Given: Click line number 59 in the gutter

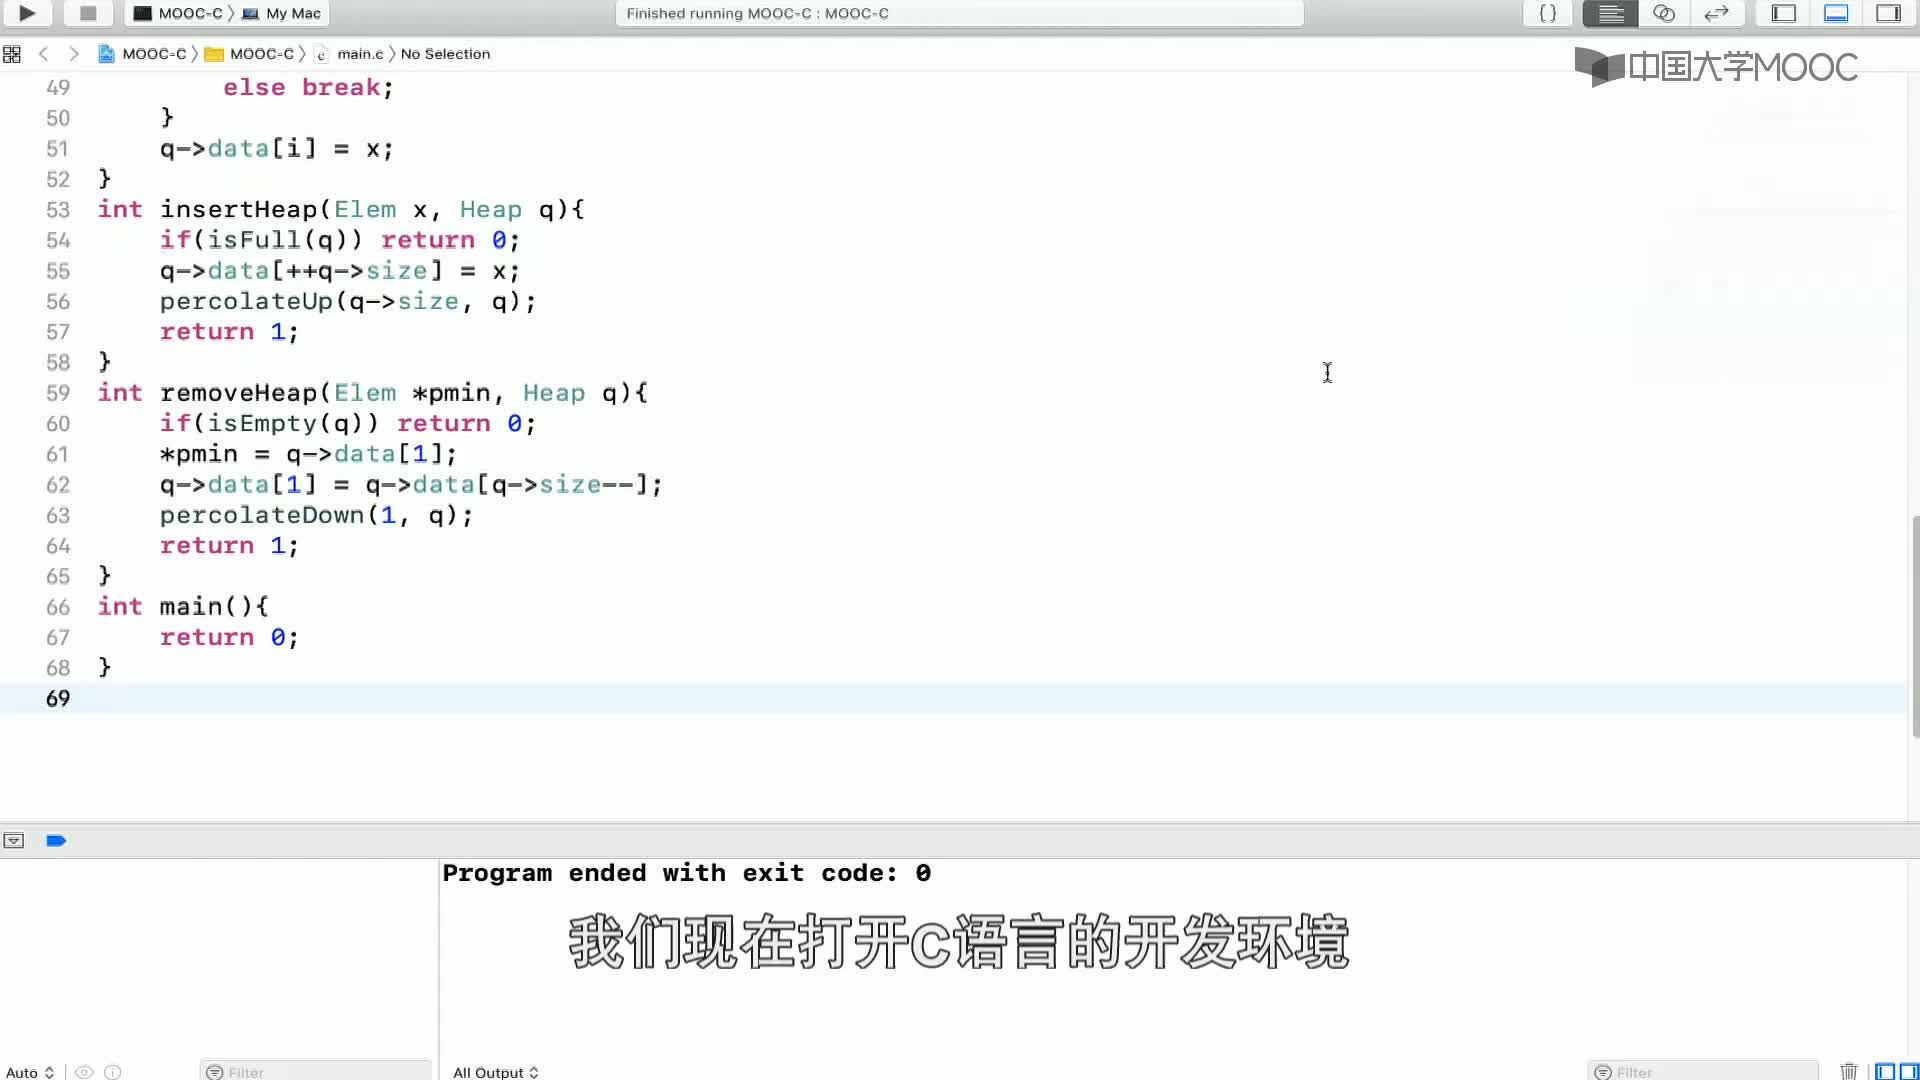Looking at the screenshot, I should [58, 393].
